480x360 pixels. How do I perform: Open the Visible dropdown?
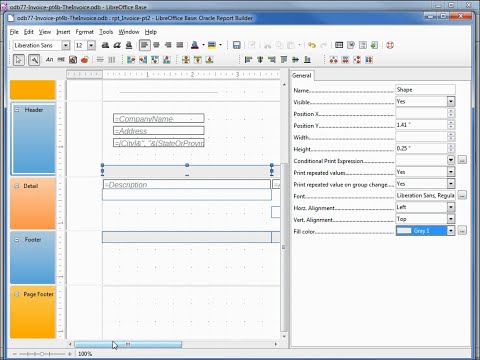(x=451, y=102)
